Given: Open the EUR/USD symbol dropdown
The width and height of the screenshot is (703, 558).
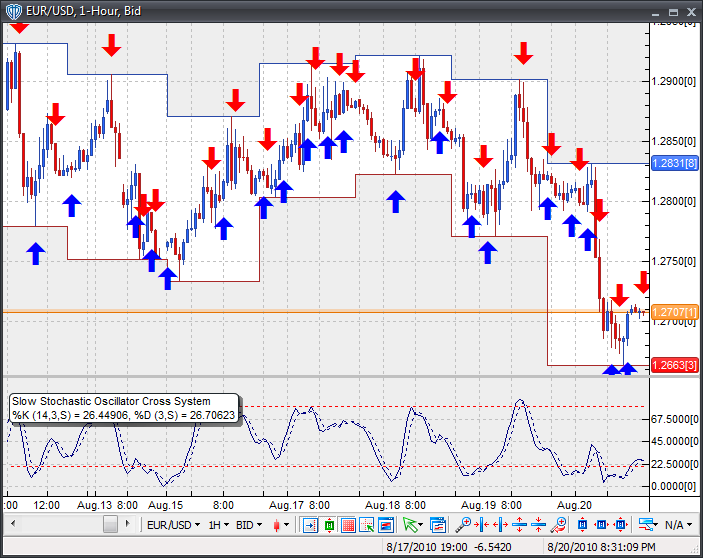Looking at the screenshot, I should 170,524.
